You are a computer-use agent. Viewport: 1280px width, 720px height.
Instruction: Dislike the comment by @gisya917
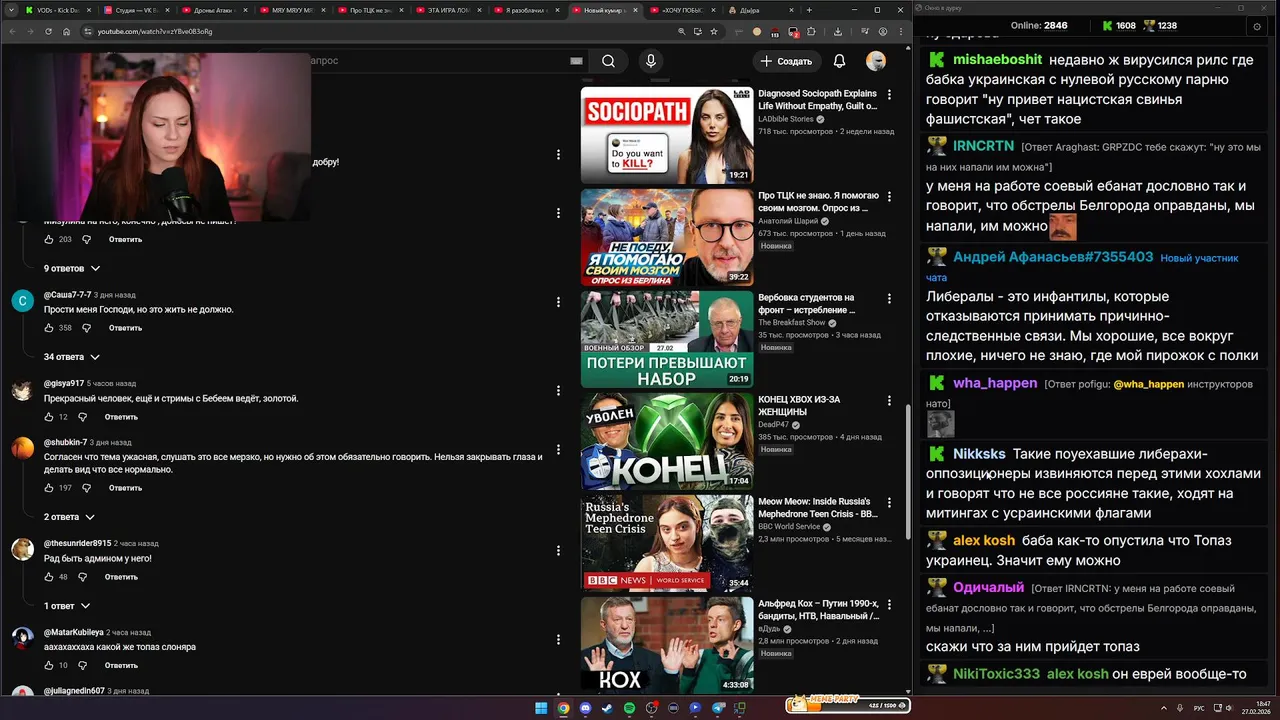click(x=82, y=417)
